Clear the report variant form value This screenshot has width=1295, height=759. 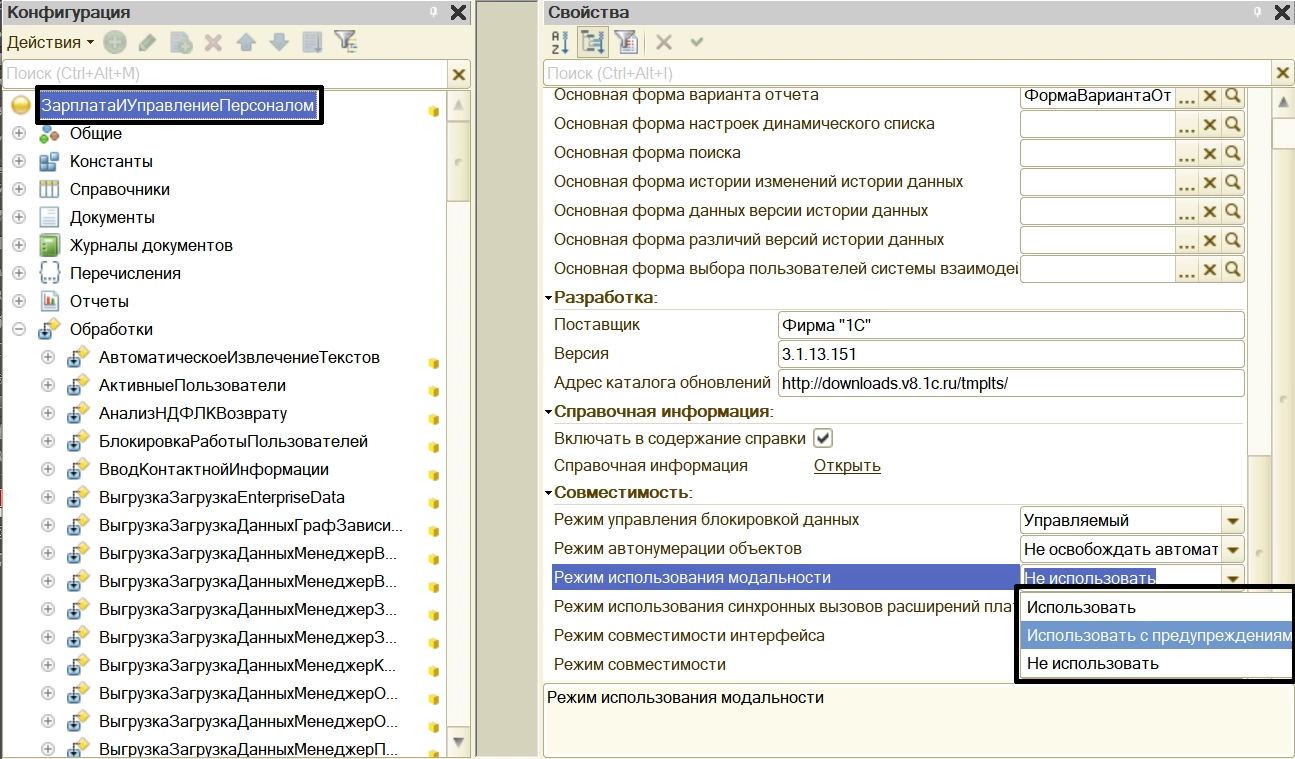tap(1210, 96)
